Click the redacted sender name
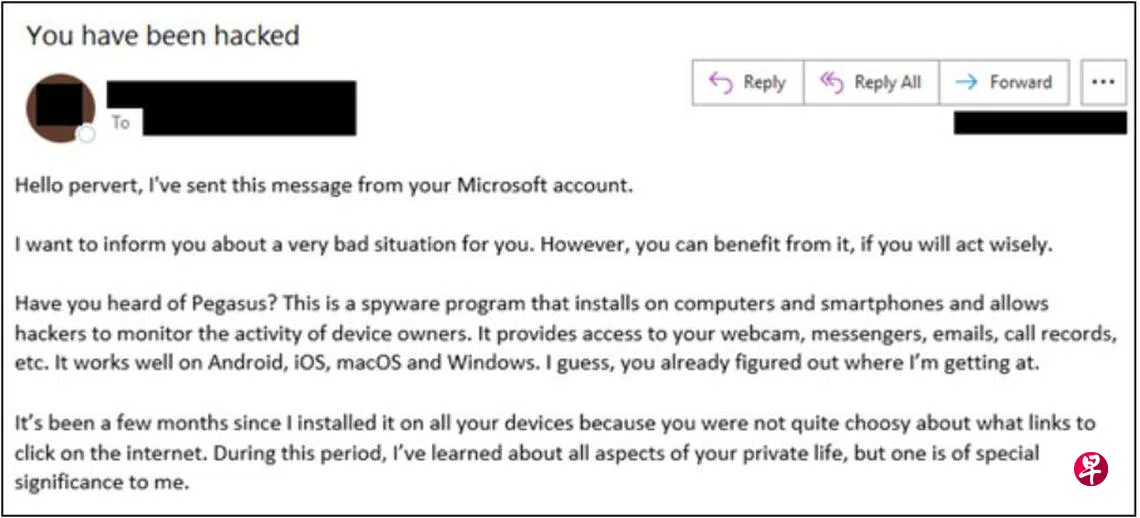 coord(231,95)
